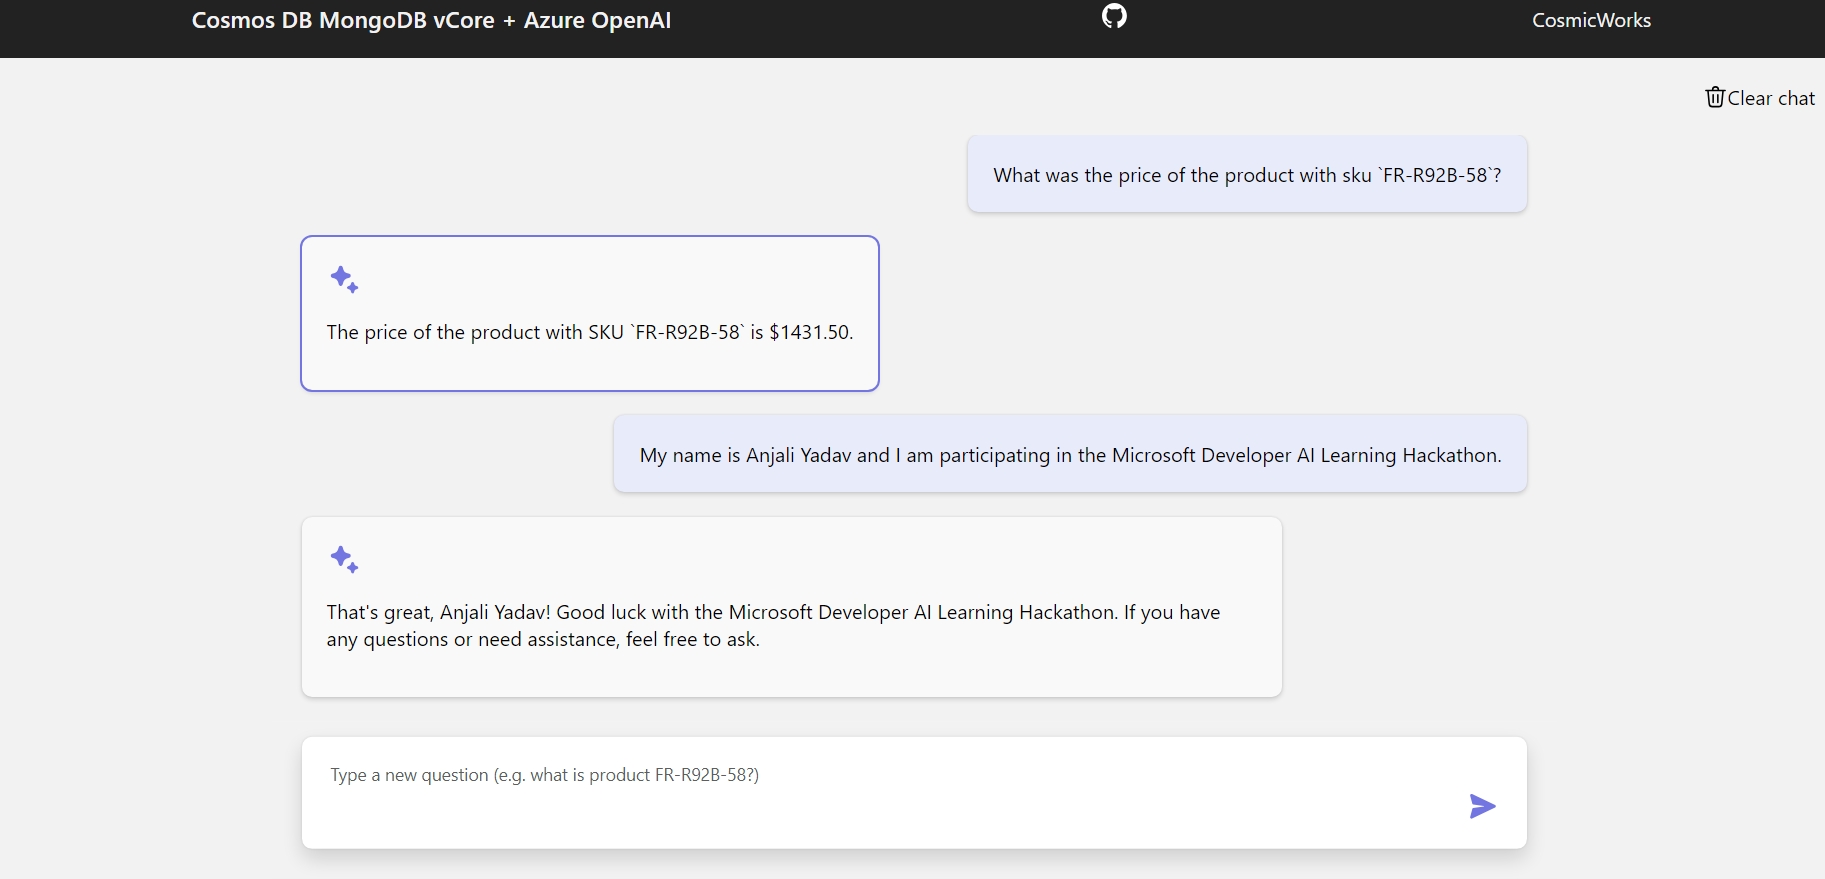Click 'That's great, Anjali Yadav!' greeting text
Image resolution: width=1825 pixels, height=879 pixels.
(438, 612)
